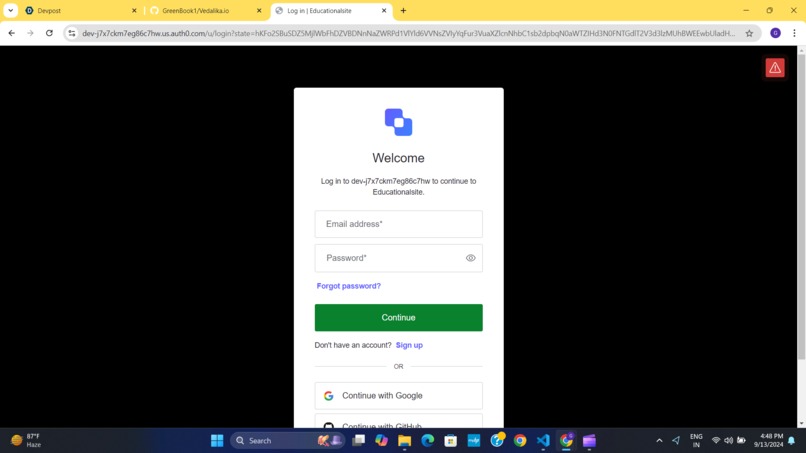Screen dimensions: 806x453
Task: Continue with Google sign-in
Action: pos(398,395)
